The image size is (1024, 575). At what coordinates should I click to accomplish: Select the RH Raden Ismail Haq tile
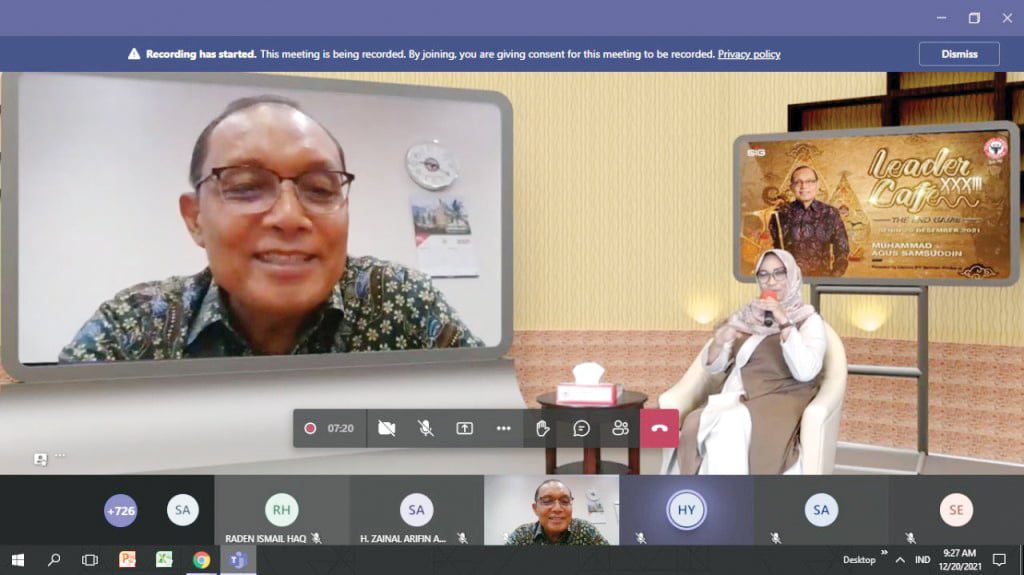282,510
